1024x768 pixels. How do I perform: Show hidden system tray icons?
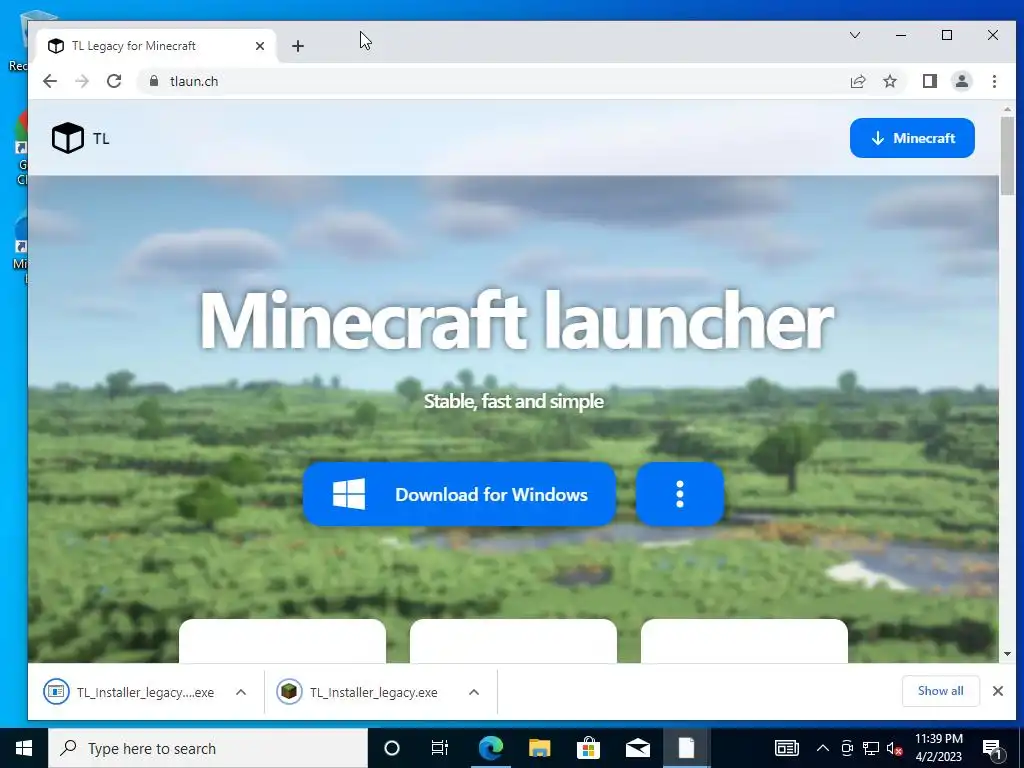[x=823, y=748]
